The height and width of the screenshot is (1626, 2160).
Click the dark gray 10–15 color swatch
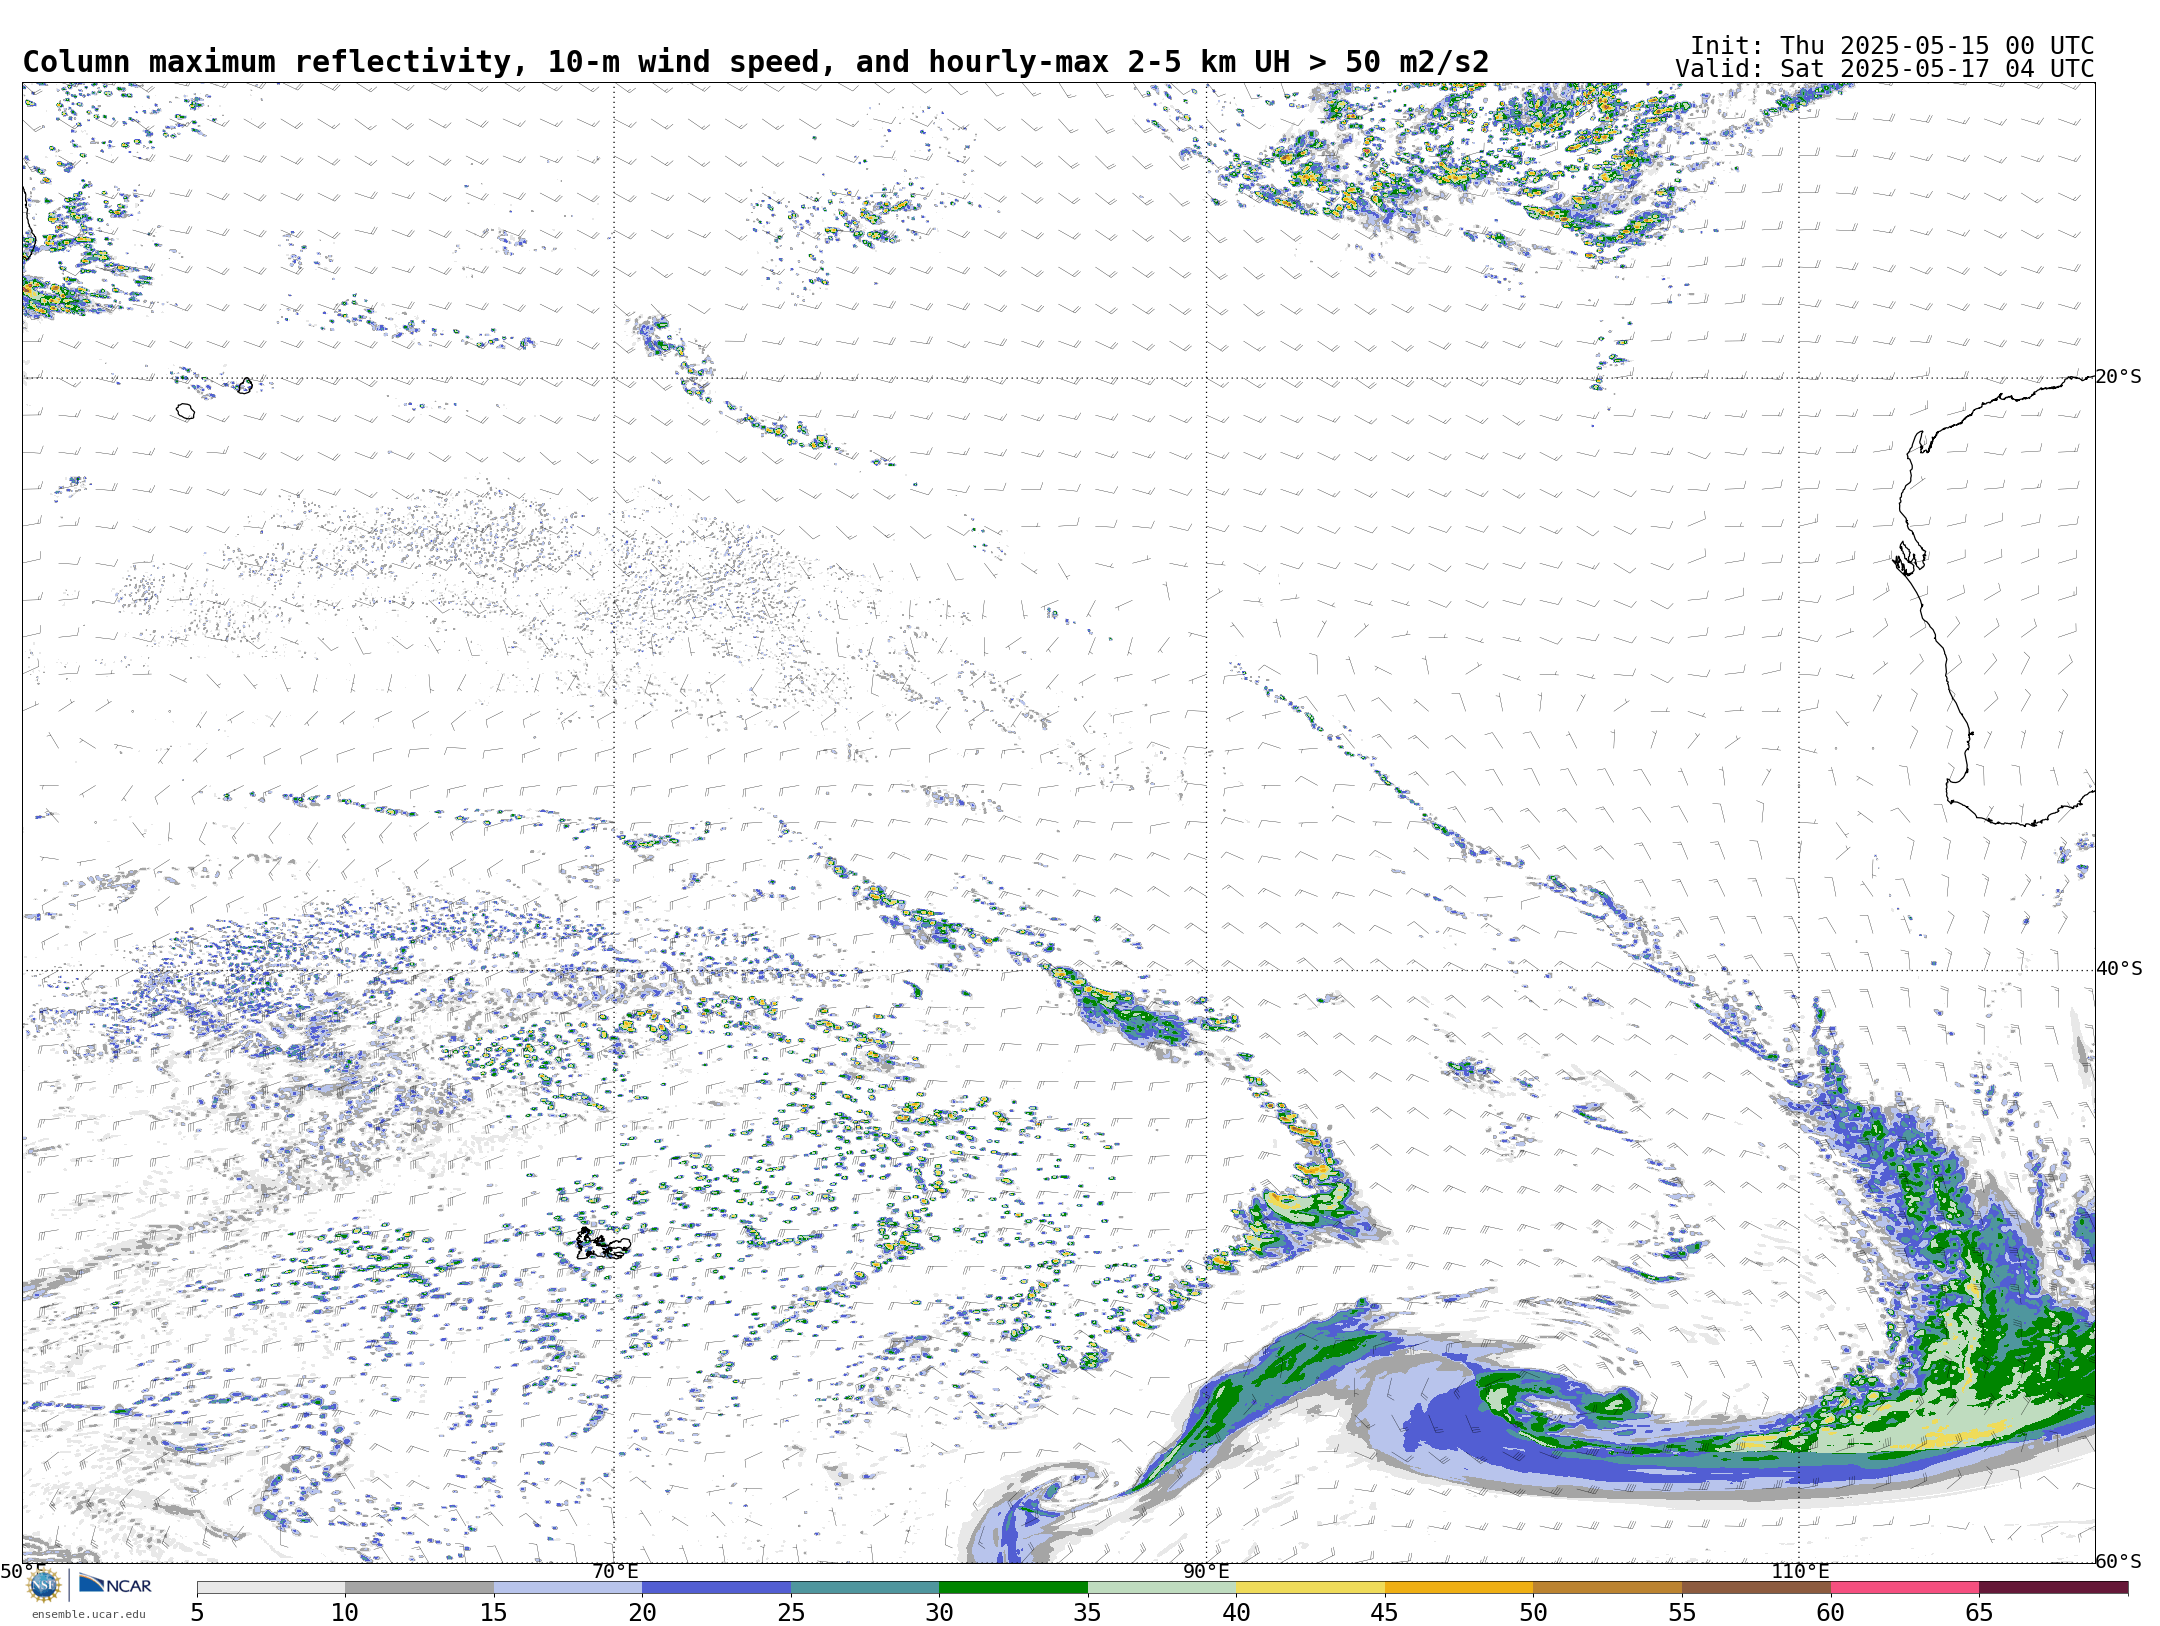419,1588
